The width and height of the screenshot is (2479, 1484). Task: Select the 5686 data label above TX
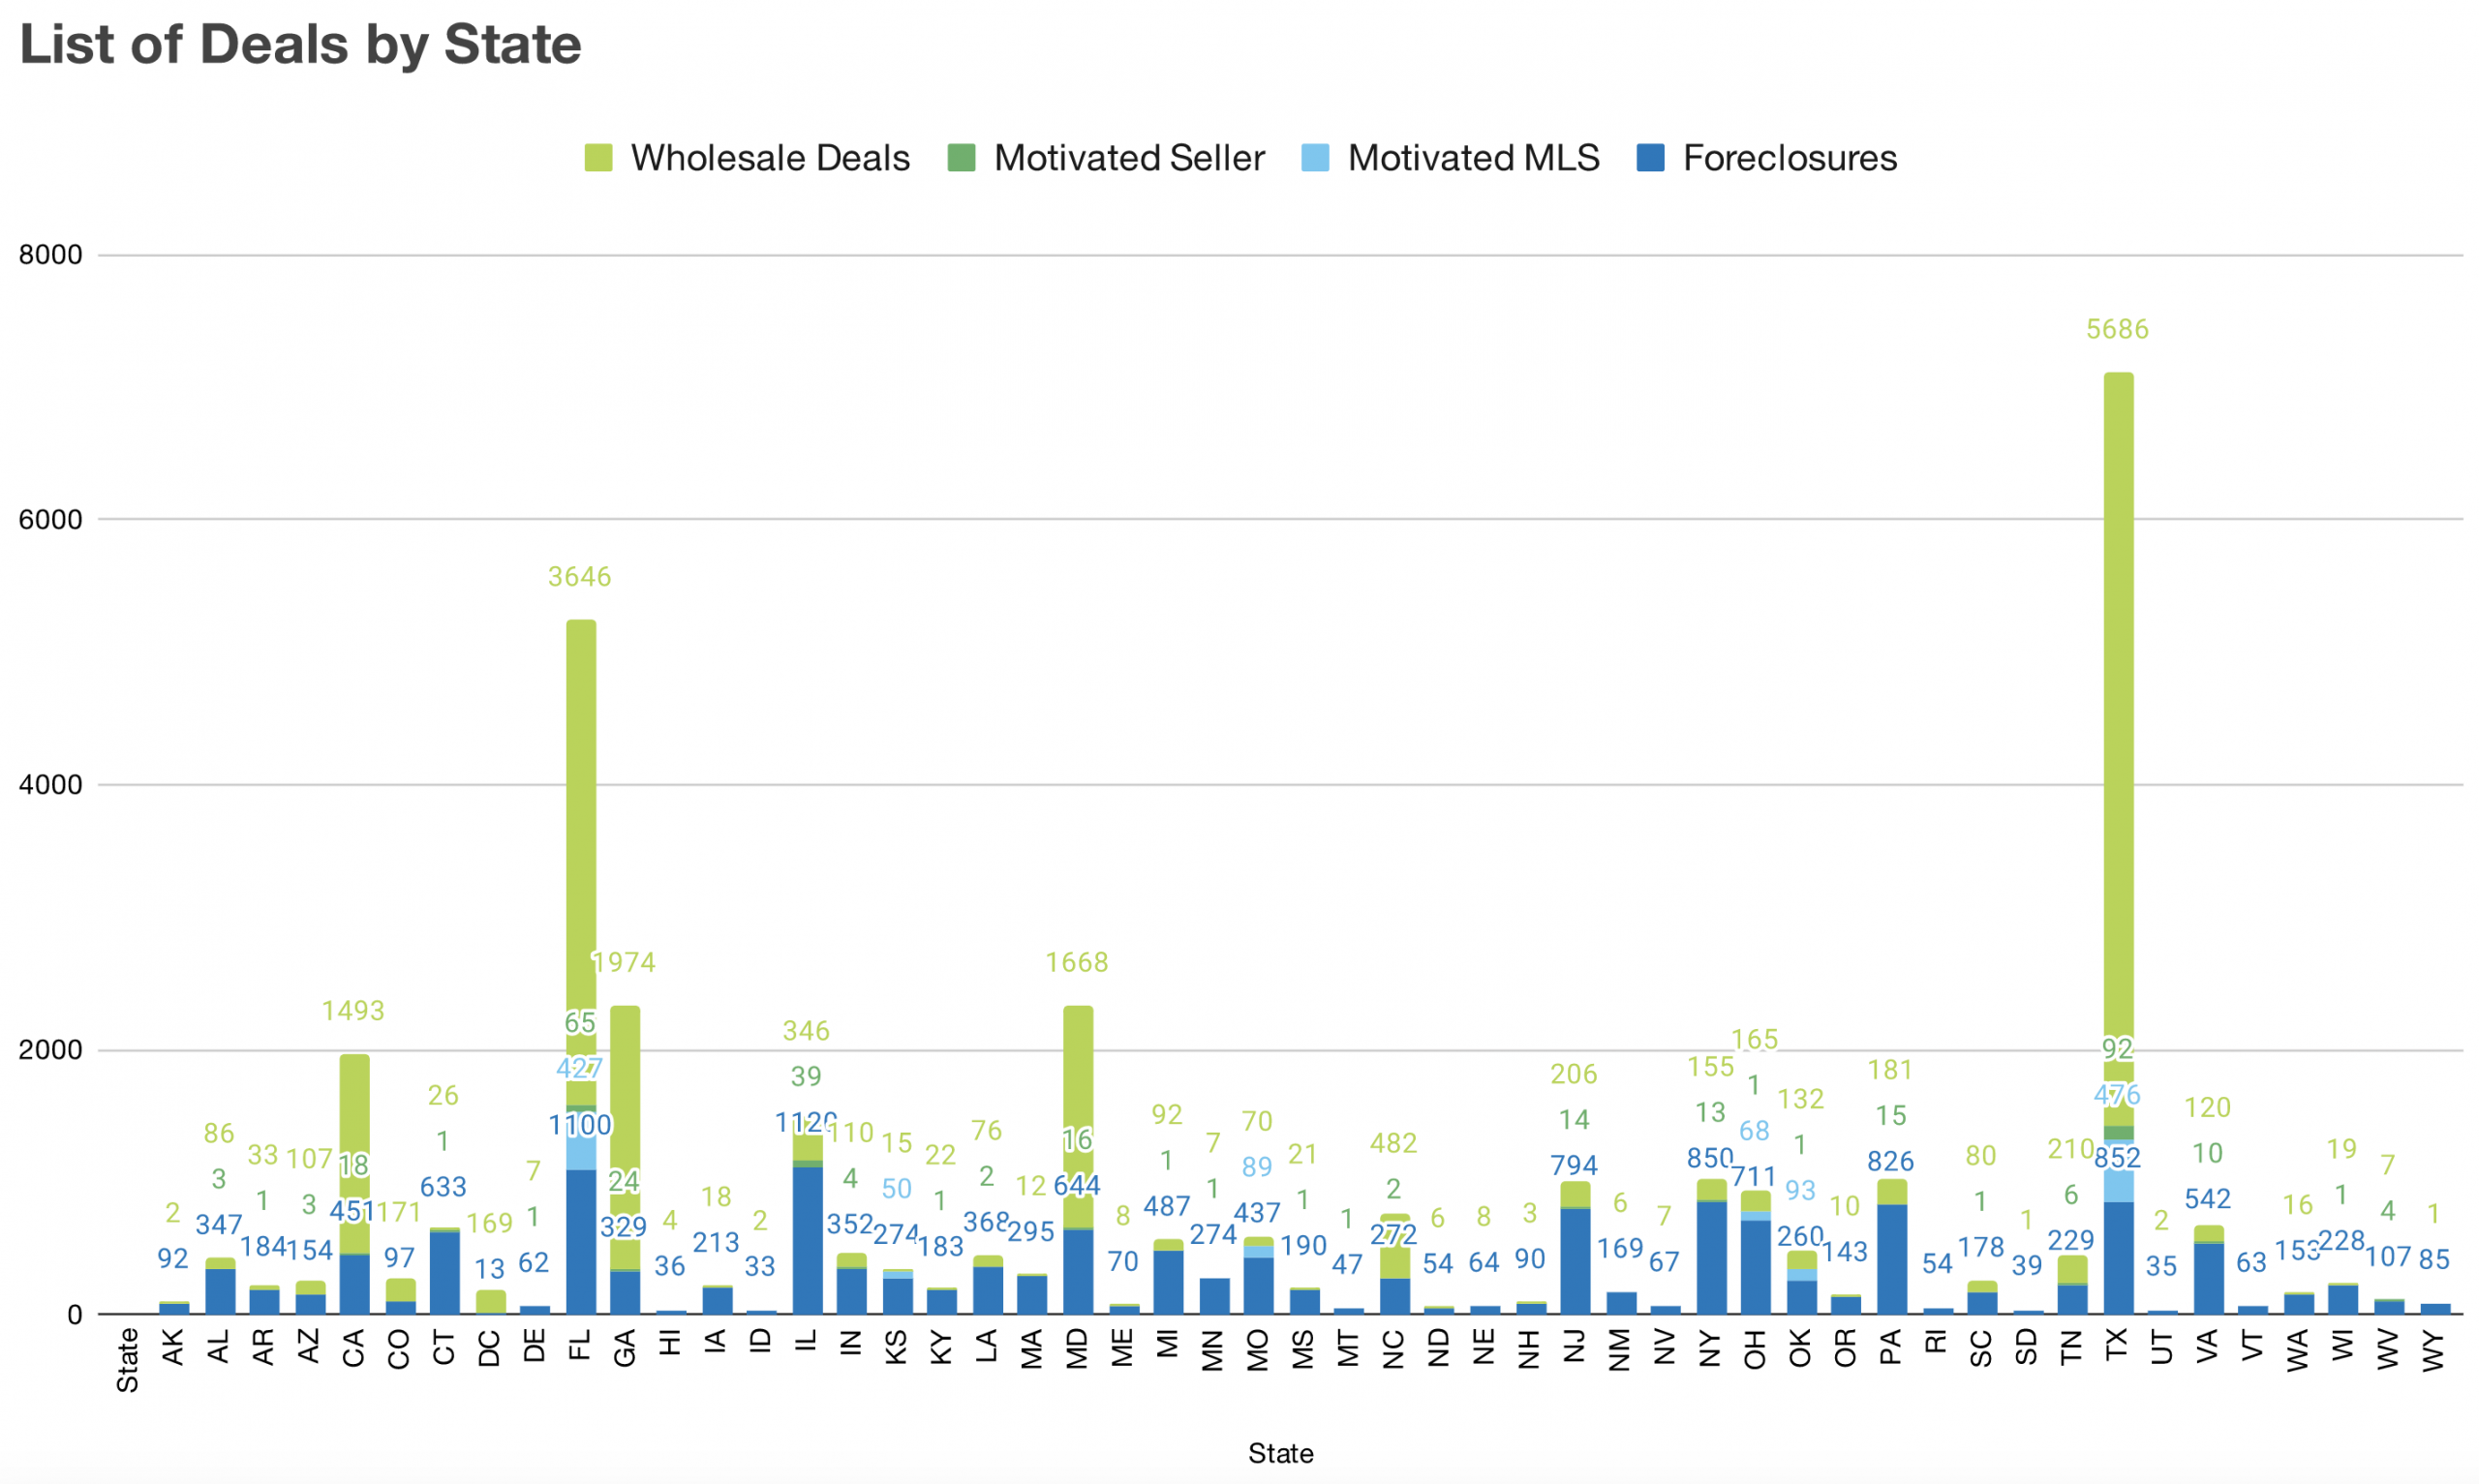click(2117, 329)
